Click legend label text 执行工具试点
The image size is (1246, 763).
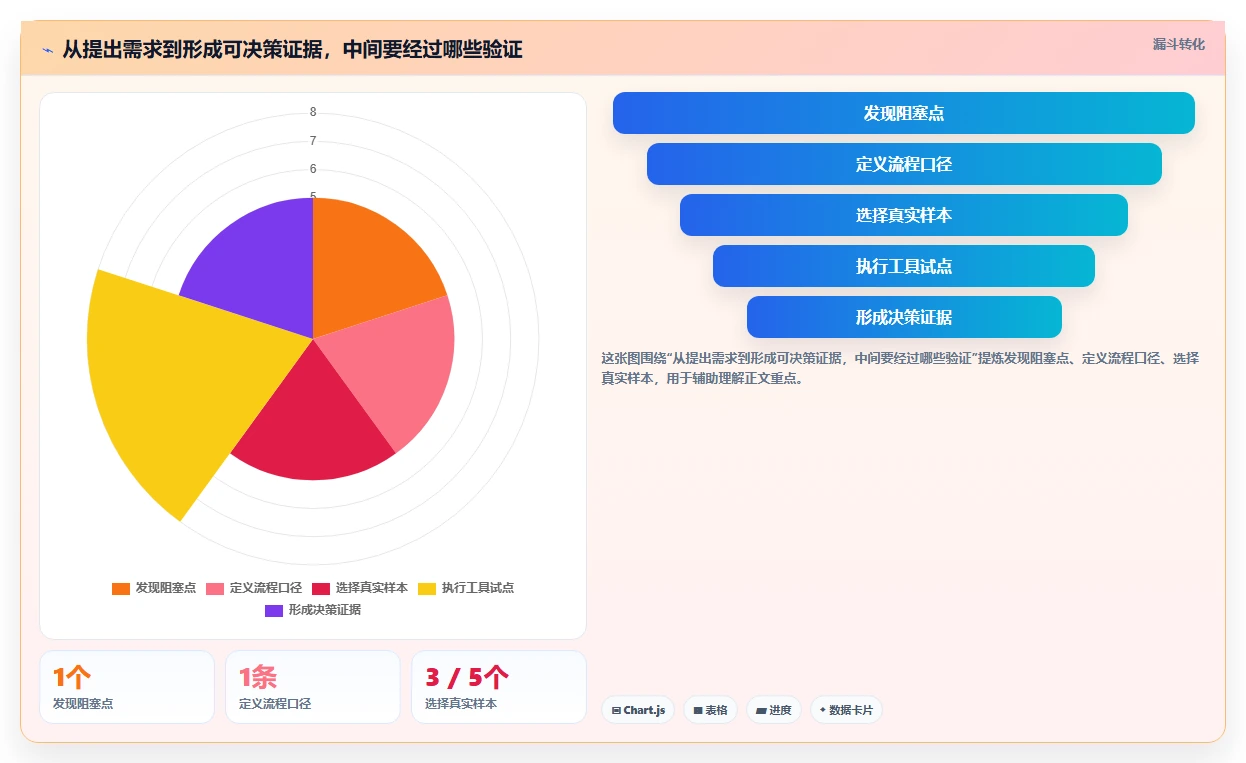click(x=478, y=588)
